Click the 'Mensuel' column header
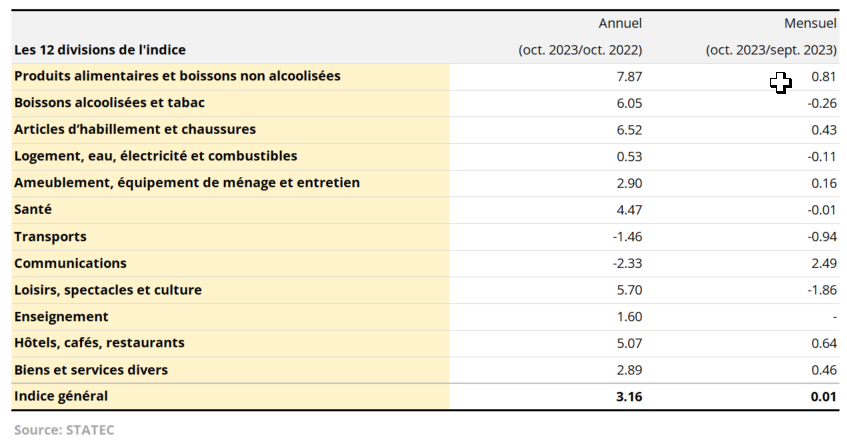 coord(811,23)
